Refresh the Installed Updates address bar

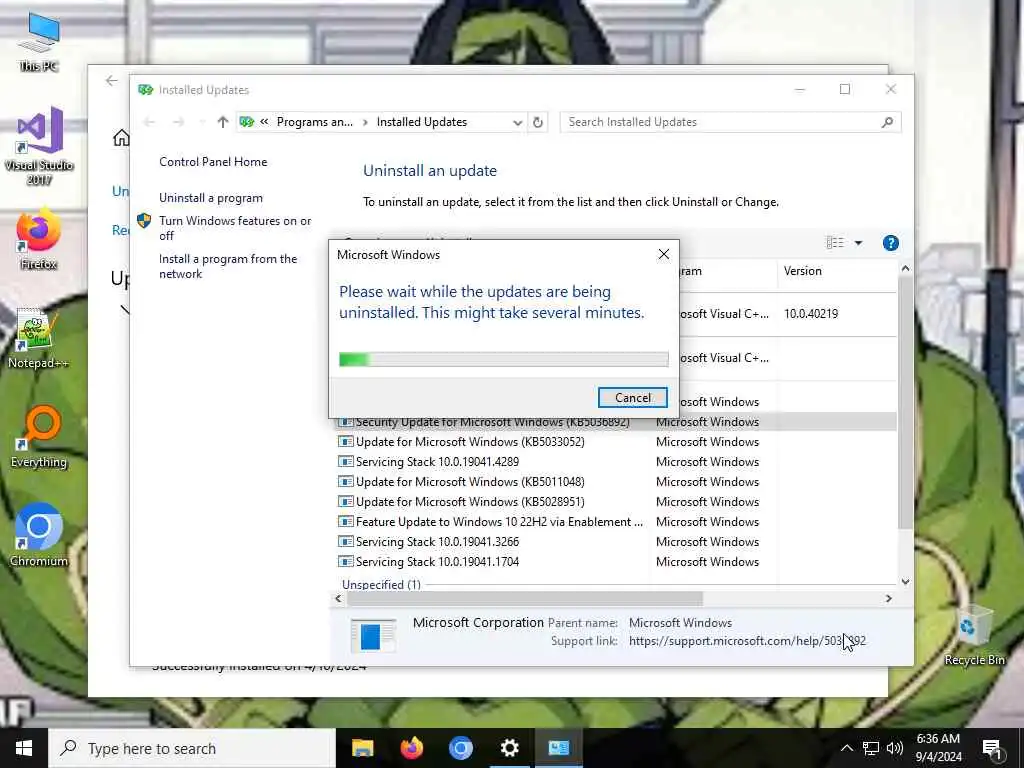537,122
